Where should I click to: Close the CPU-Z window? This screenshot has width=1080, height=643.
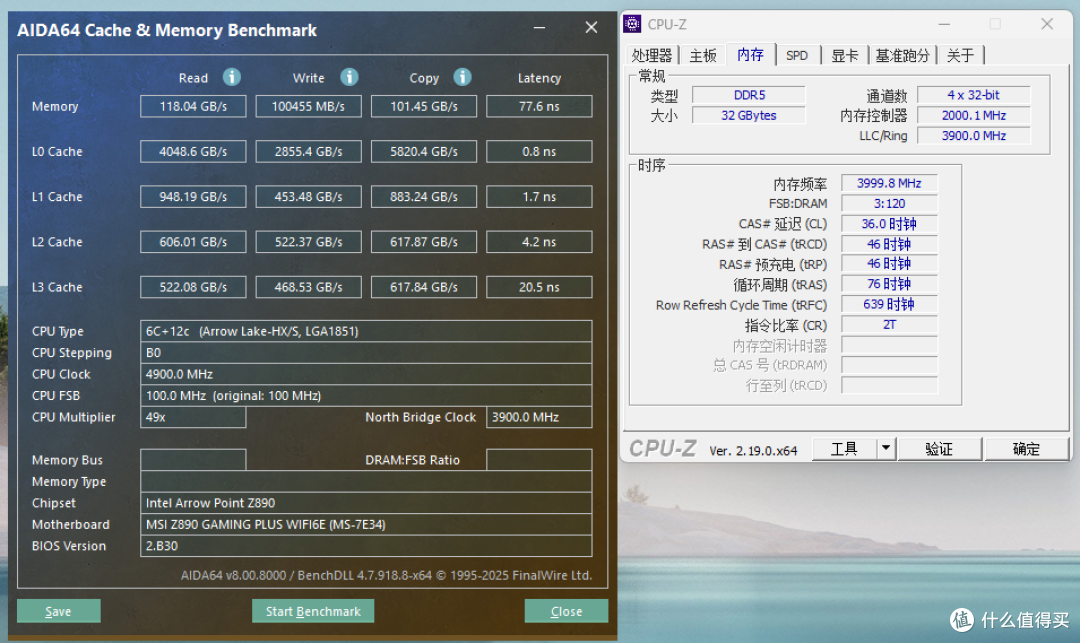click(1047, 24)
